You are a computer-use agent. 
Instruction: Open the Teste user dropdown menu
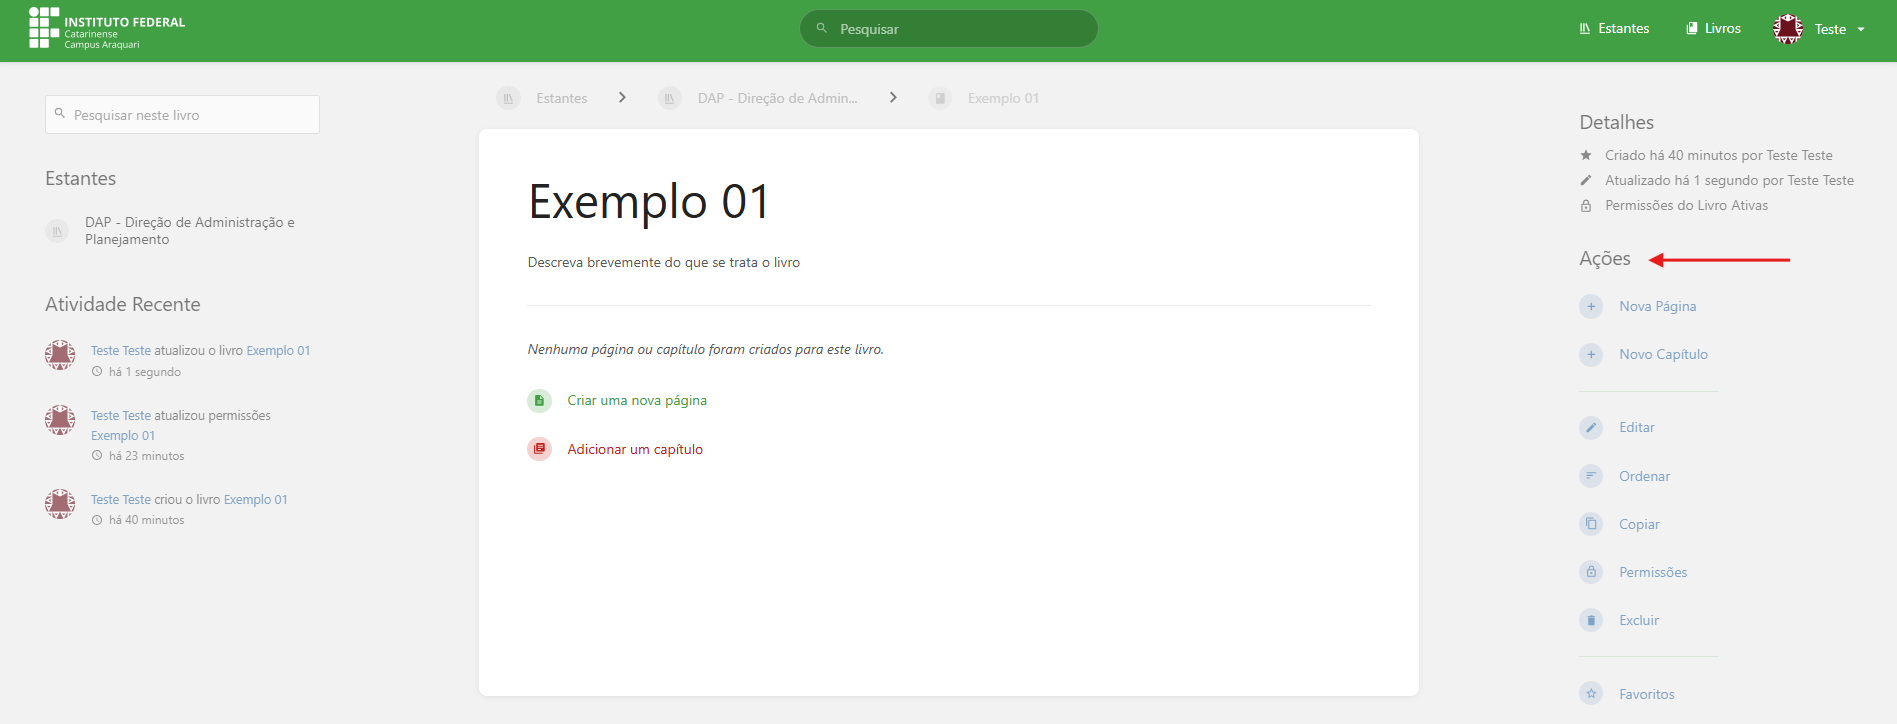[x=1820, y=29]
